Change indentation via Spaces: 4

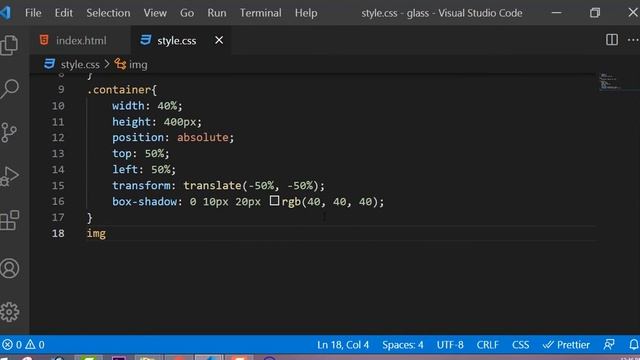point(402,345)
